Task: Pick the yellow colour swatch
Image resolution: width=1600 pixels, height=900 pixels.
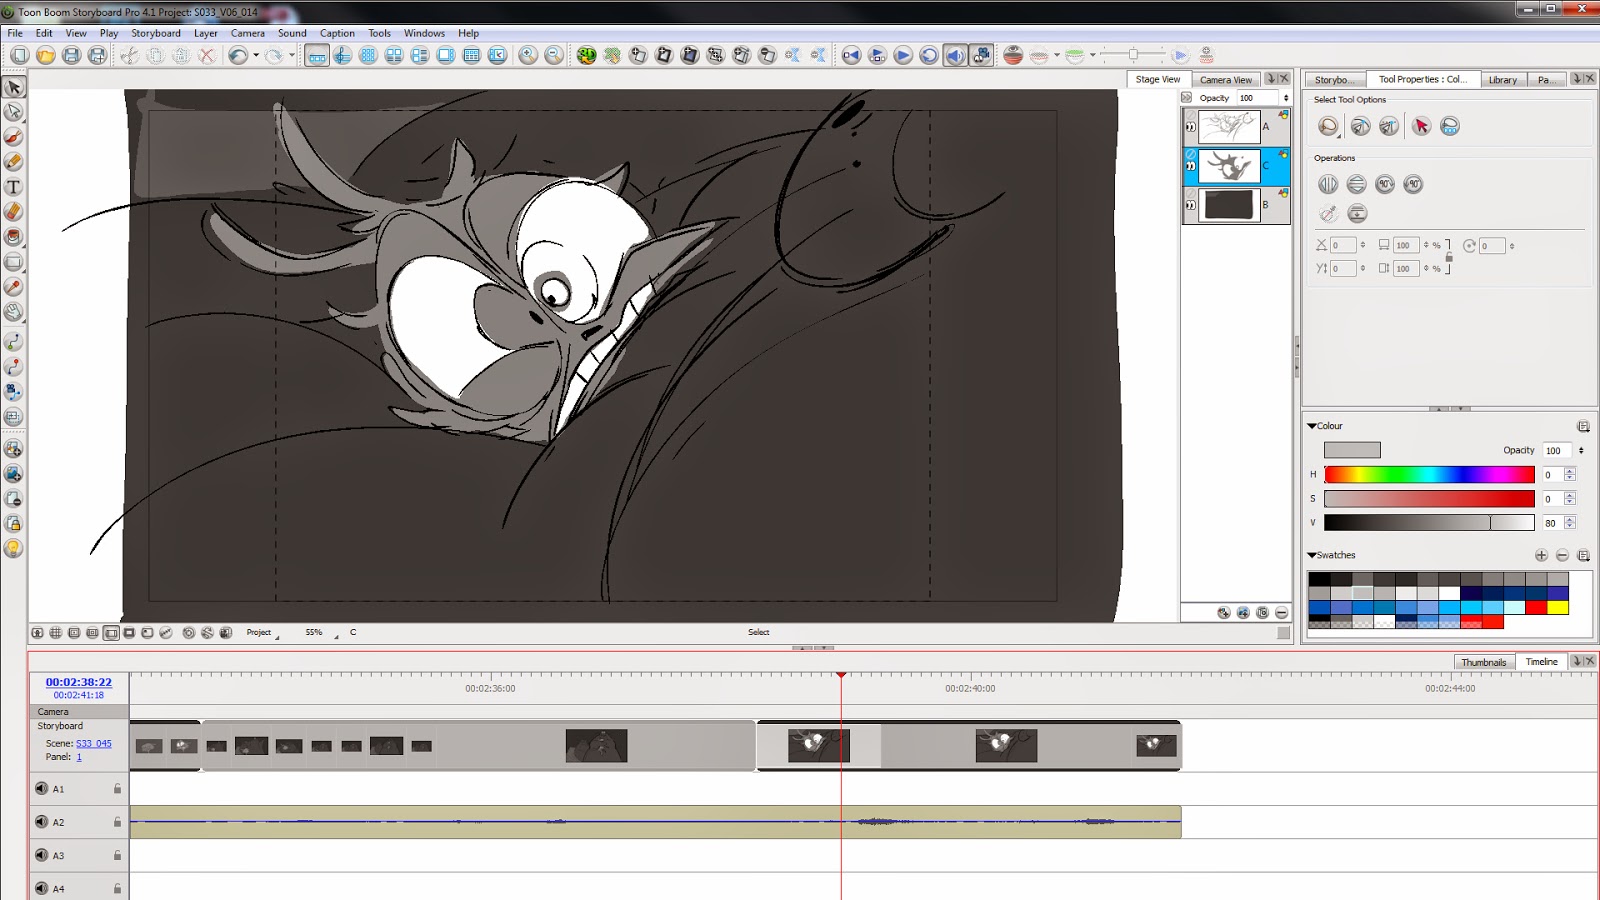Action: tap(1558, 607)
